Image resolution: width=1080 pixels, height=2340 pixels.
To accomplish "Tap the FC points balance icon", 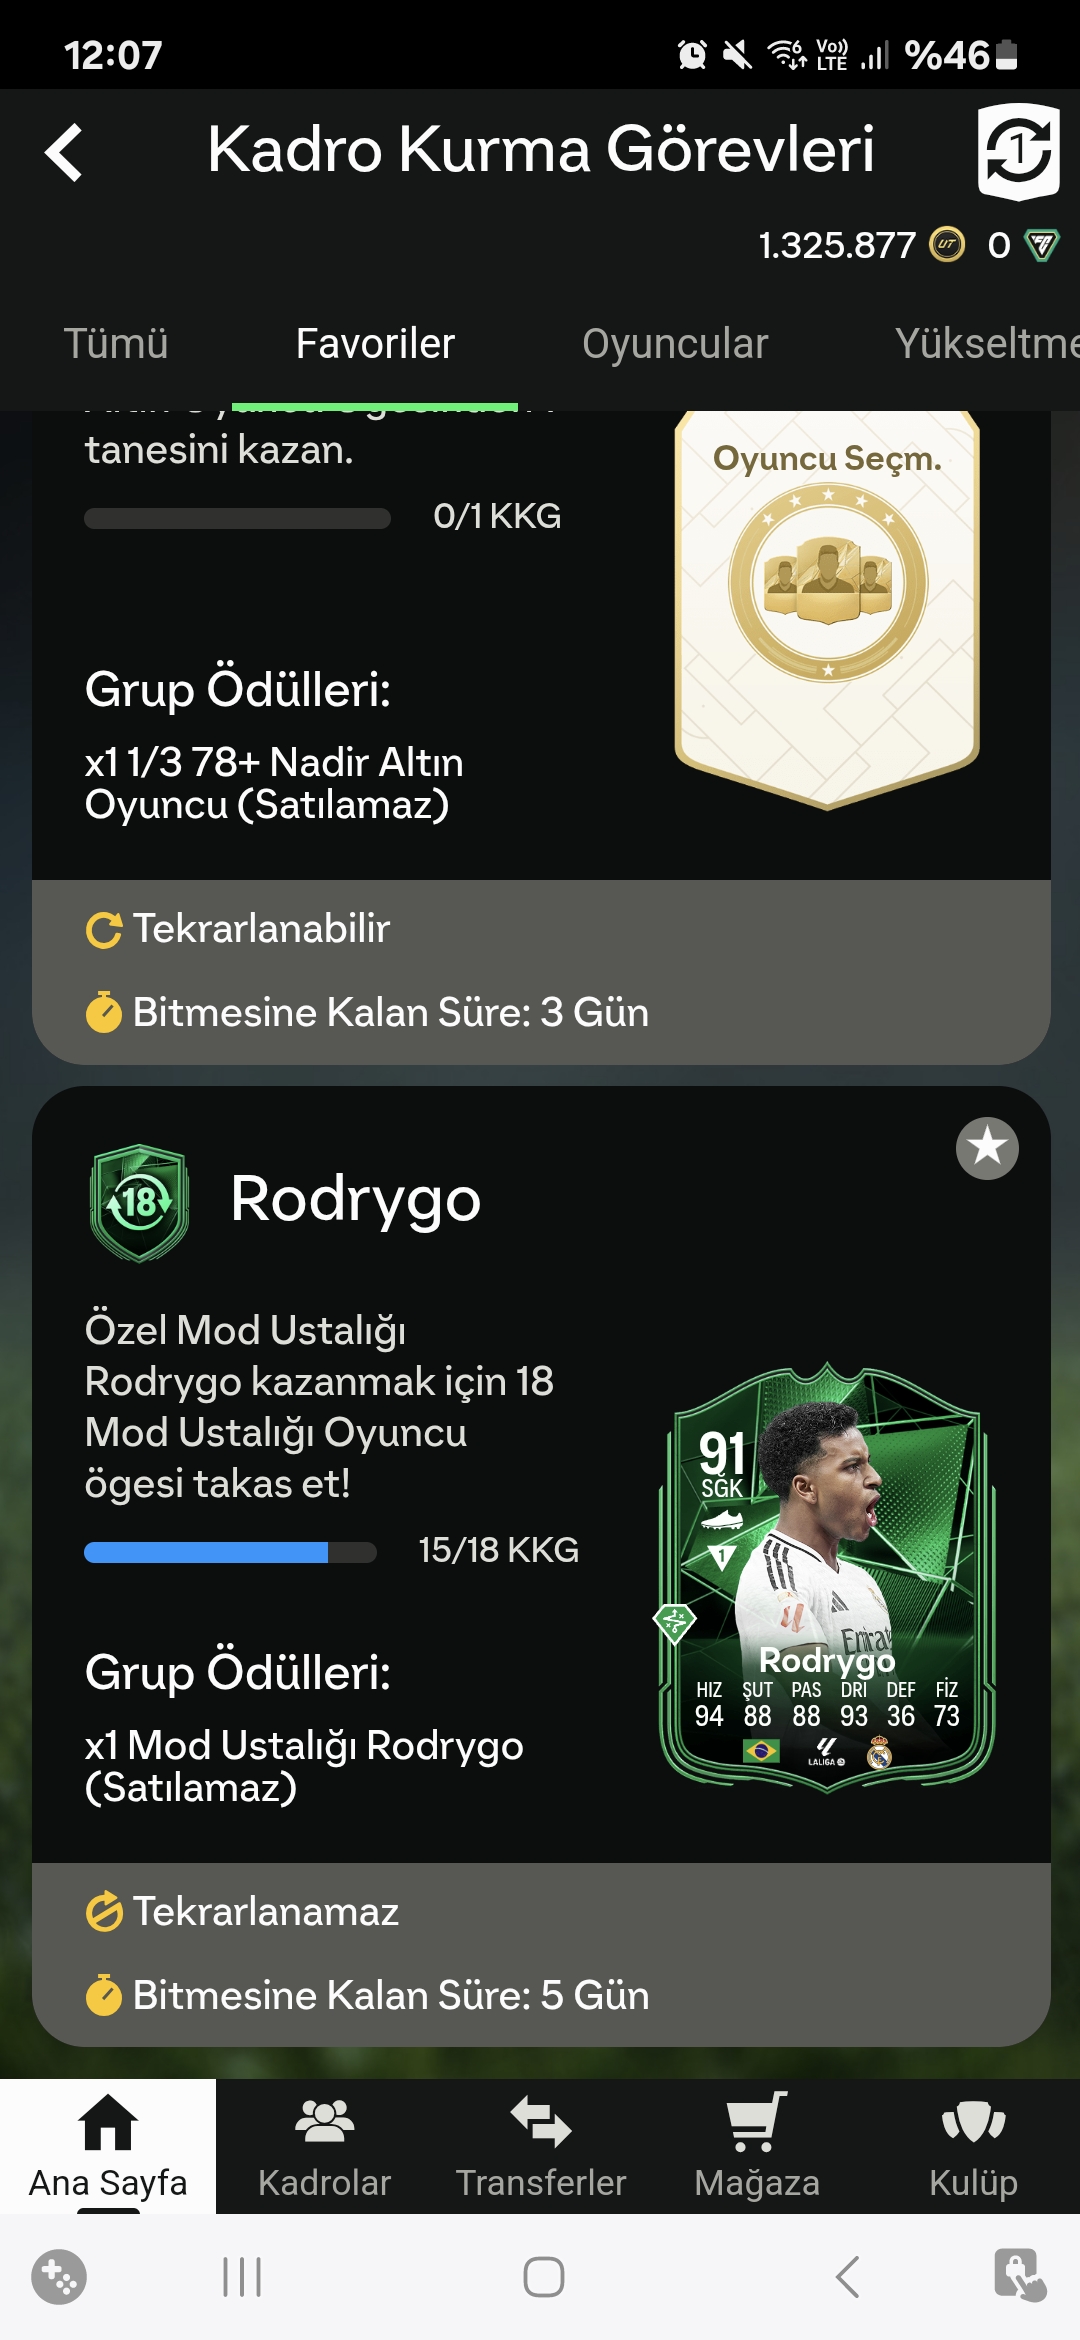I will click(x=1042, y=245).
